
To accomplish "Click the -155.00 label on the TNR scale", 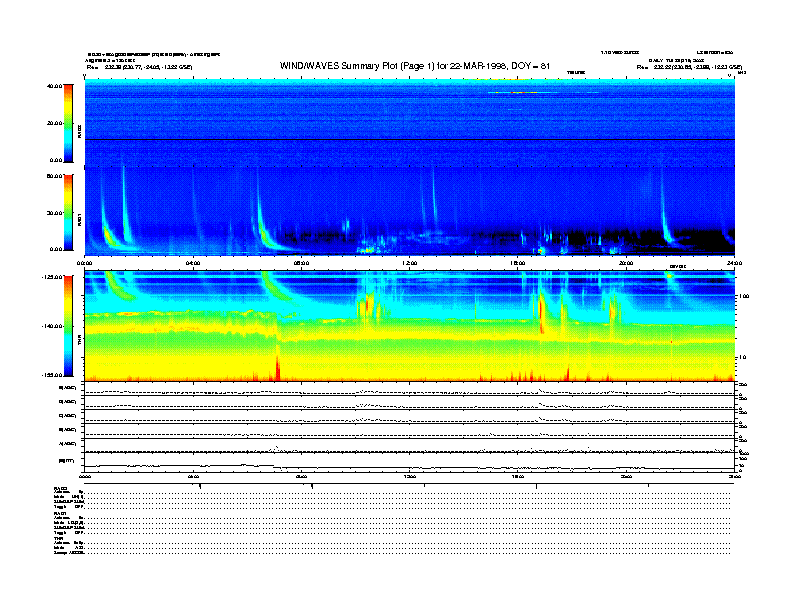I will coord(52,375).
